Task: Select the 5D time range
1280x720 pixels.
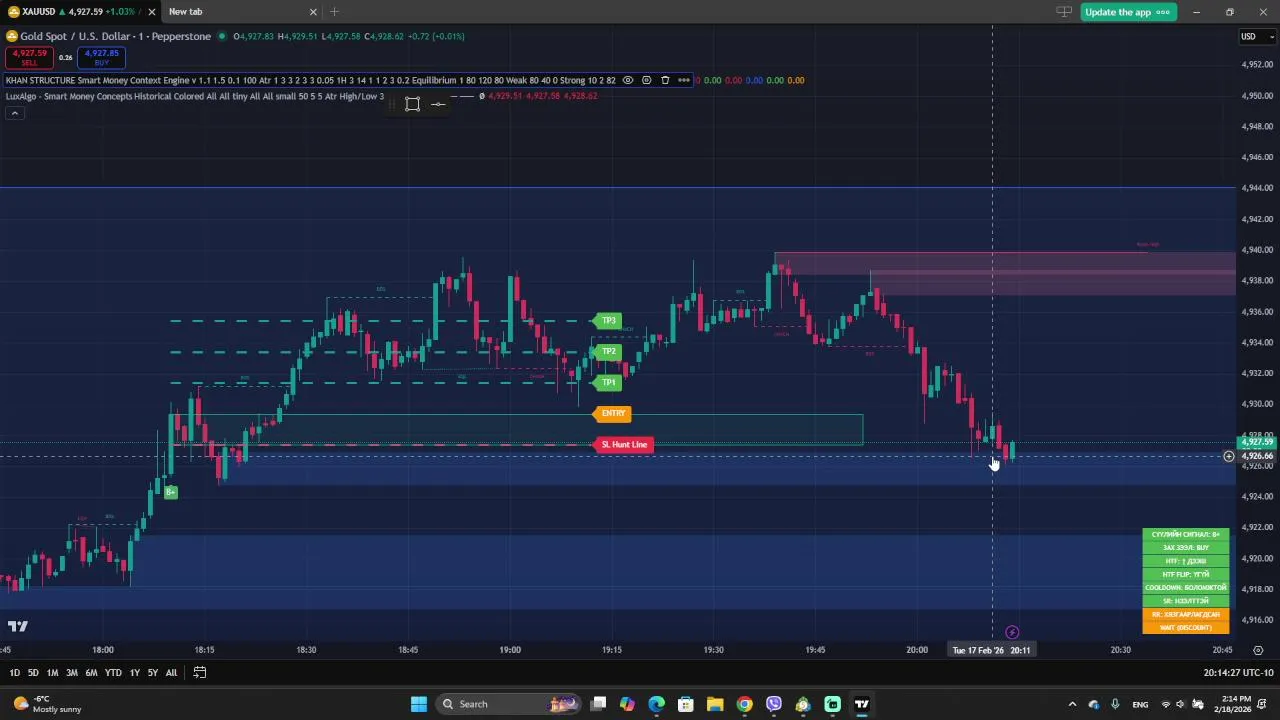Action: 33,673
